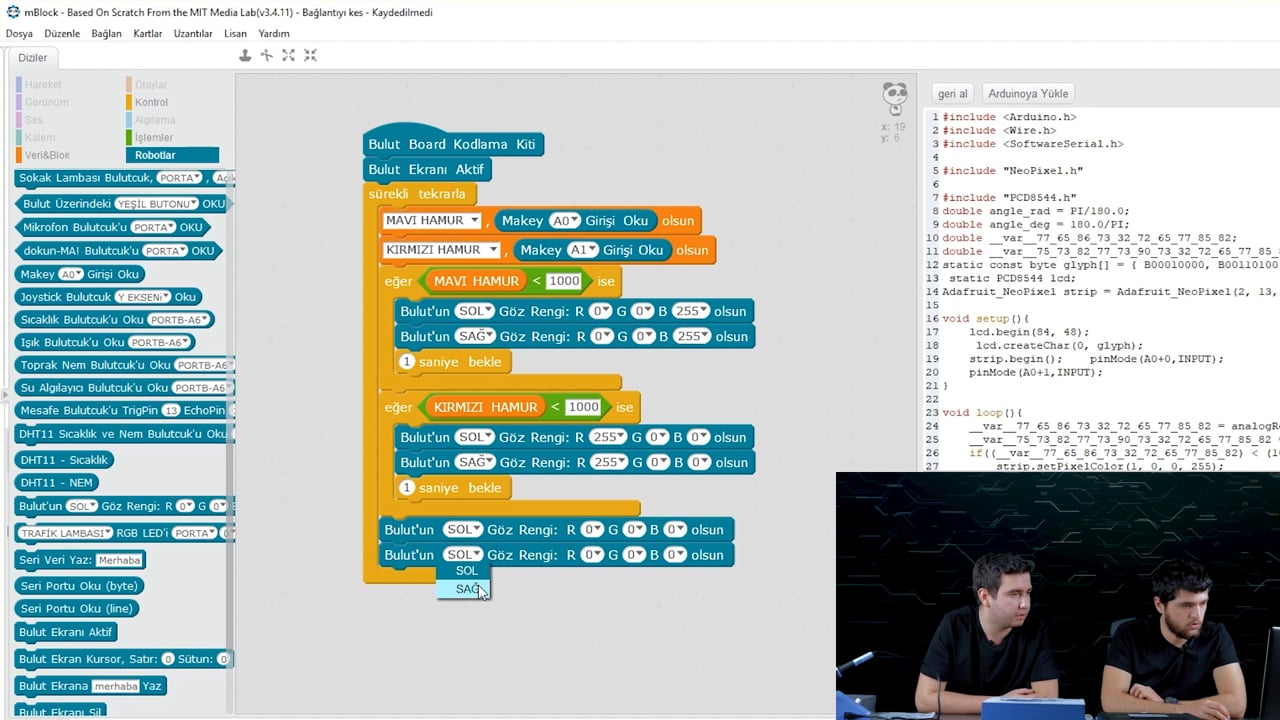Click the geri al button

952,93
